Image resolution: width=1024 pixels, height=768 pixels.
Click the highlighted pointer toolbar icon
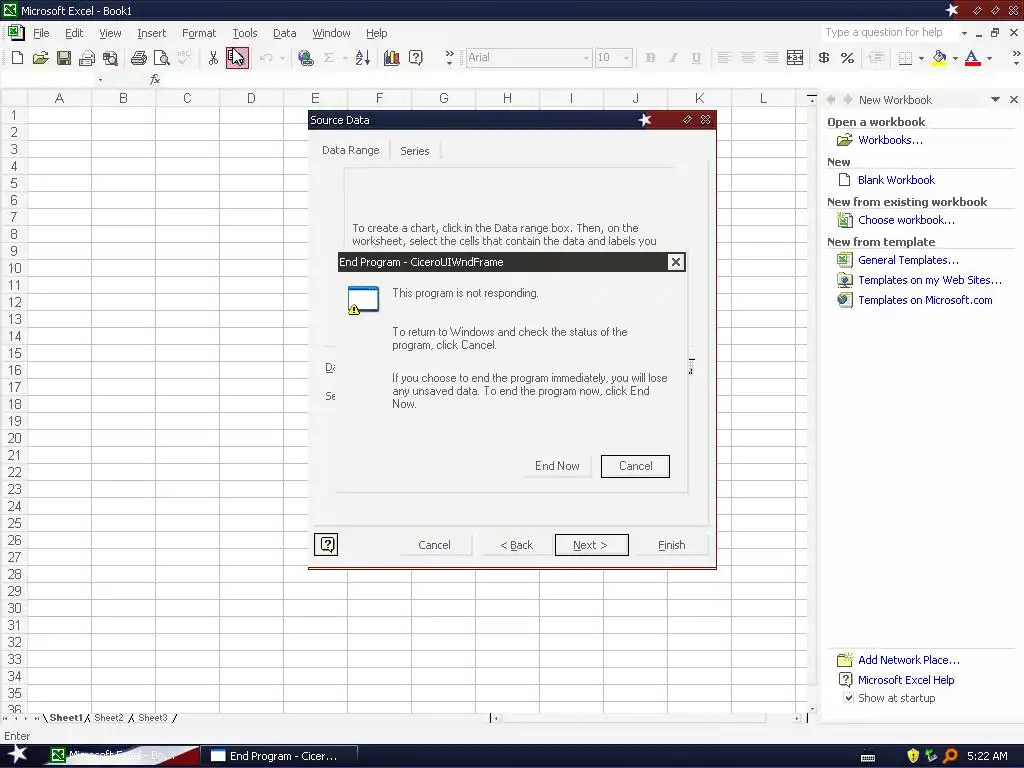237,58
